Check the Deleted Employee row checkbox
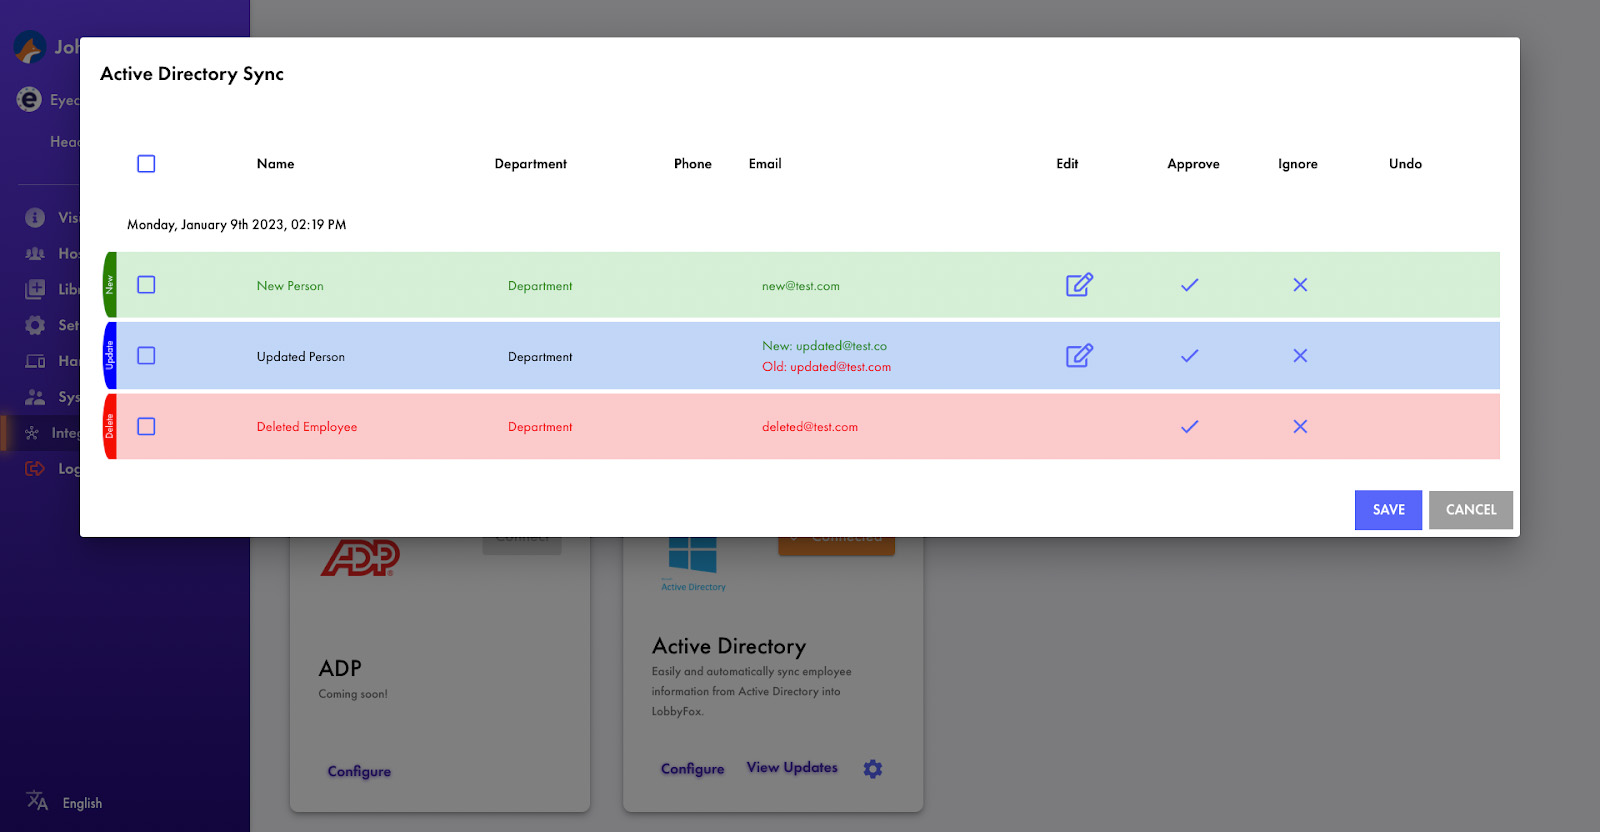The height and width of the screenshot is (832, 1600). click(146, 427)
